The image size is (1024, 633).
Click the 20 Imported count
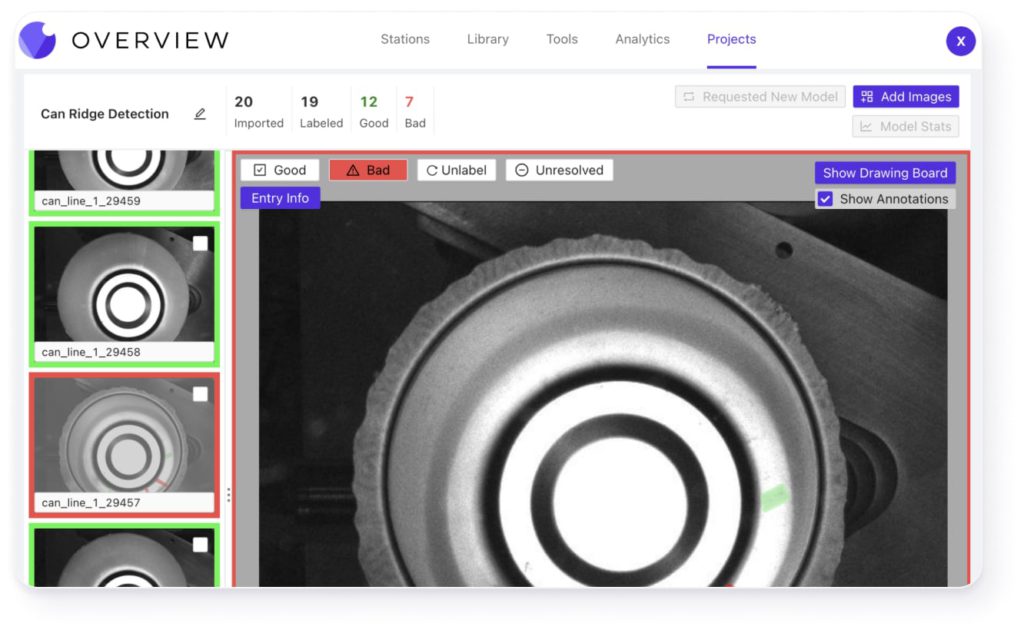(x=259, y=112)
